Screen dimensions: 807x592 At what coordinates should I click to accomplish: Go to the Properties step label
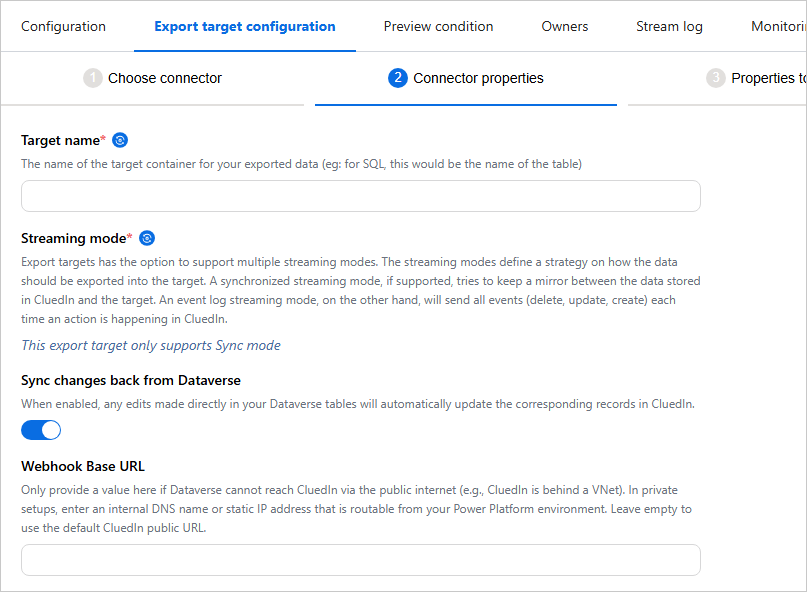pyautogui.click(x=768, y=78)
